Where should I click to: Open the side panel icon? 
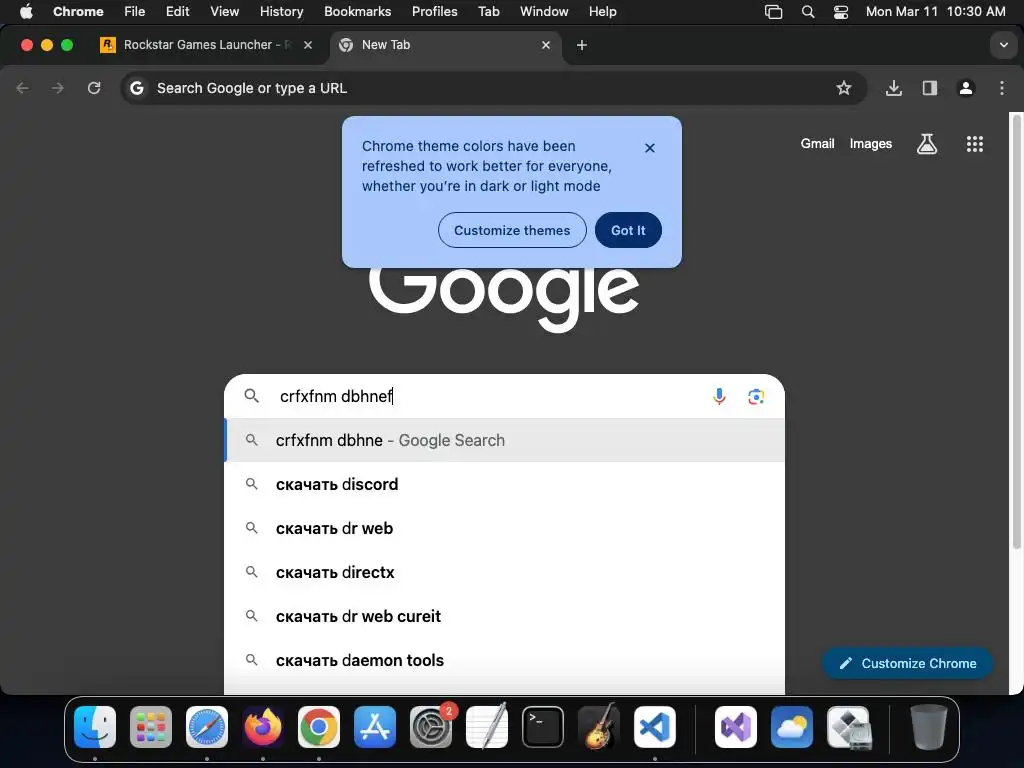pyautogui.click(x=929, y=88)
